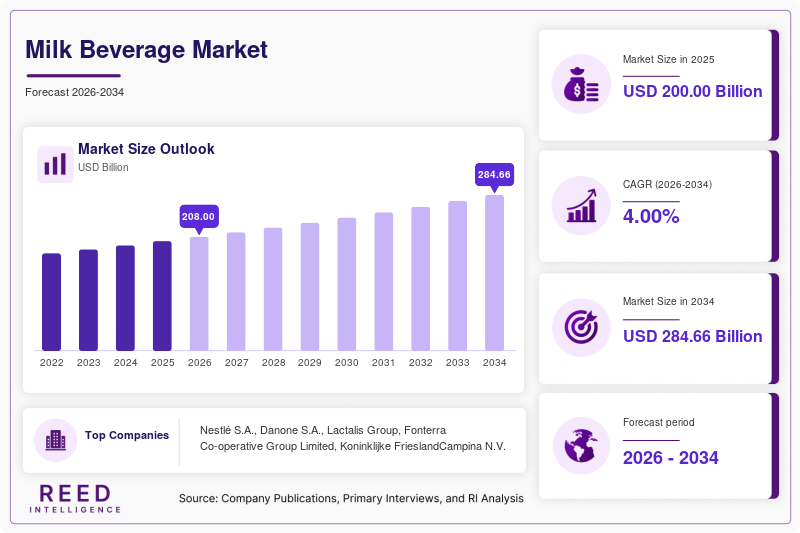Click the 2022 bar in the chart
Image resolution: width=800 pixels, height=533 pixels.
[x=52, y=302]
